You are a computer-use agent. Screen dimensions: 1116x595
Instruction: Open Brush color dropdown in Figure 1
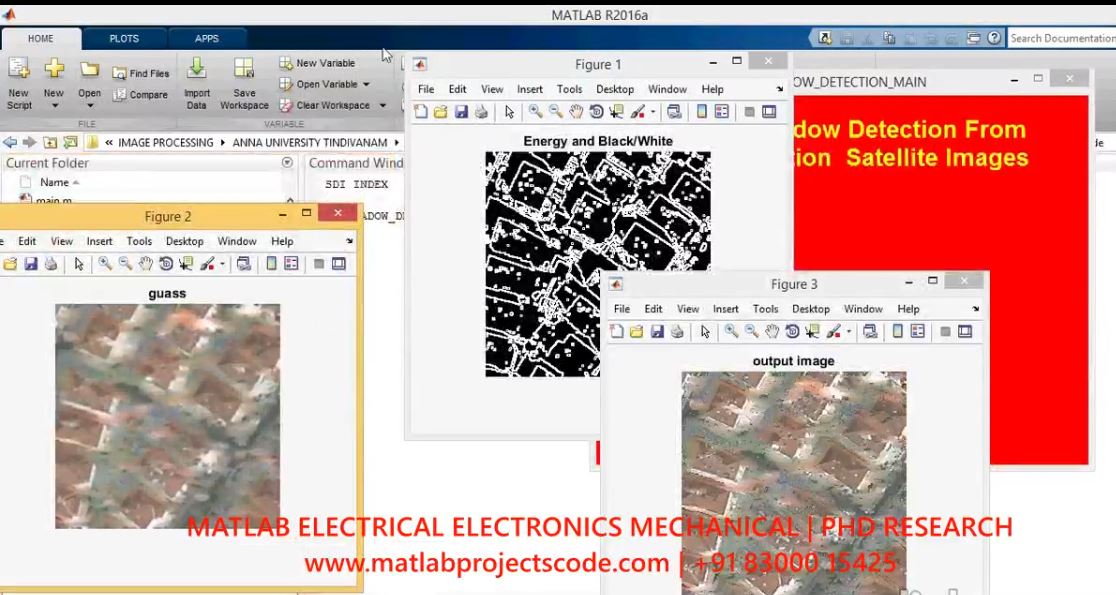click(x=653, y=112)
